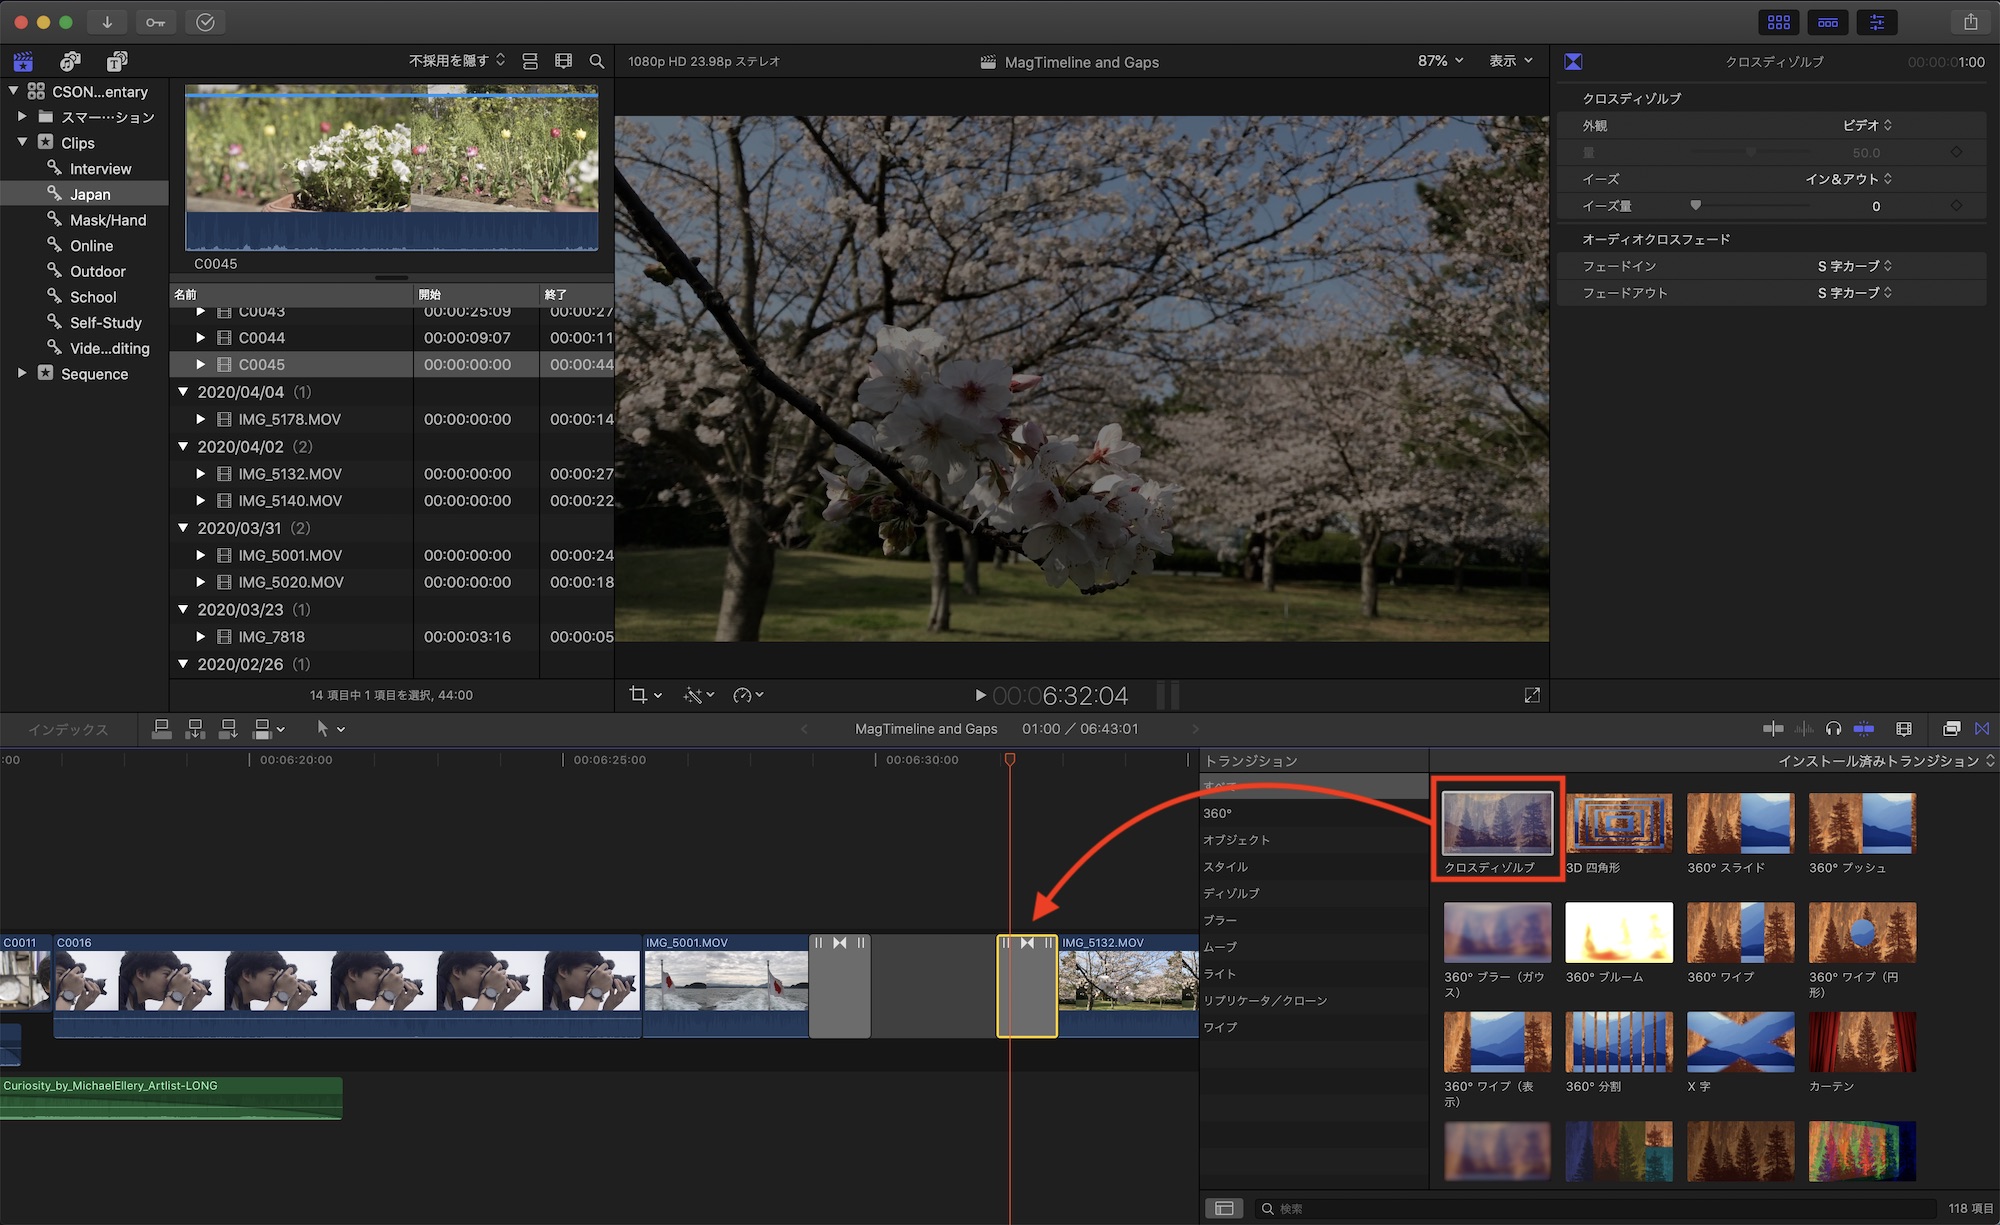Toggle the transitions browser bowtie icon

pyautogui.click(x=1982, y=729)
